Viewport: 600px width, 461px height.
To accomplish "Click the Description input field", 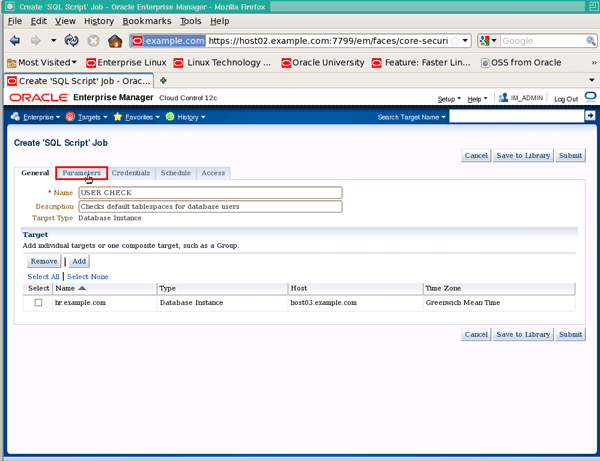I will 210,207.
